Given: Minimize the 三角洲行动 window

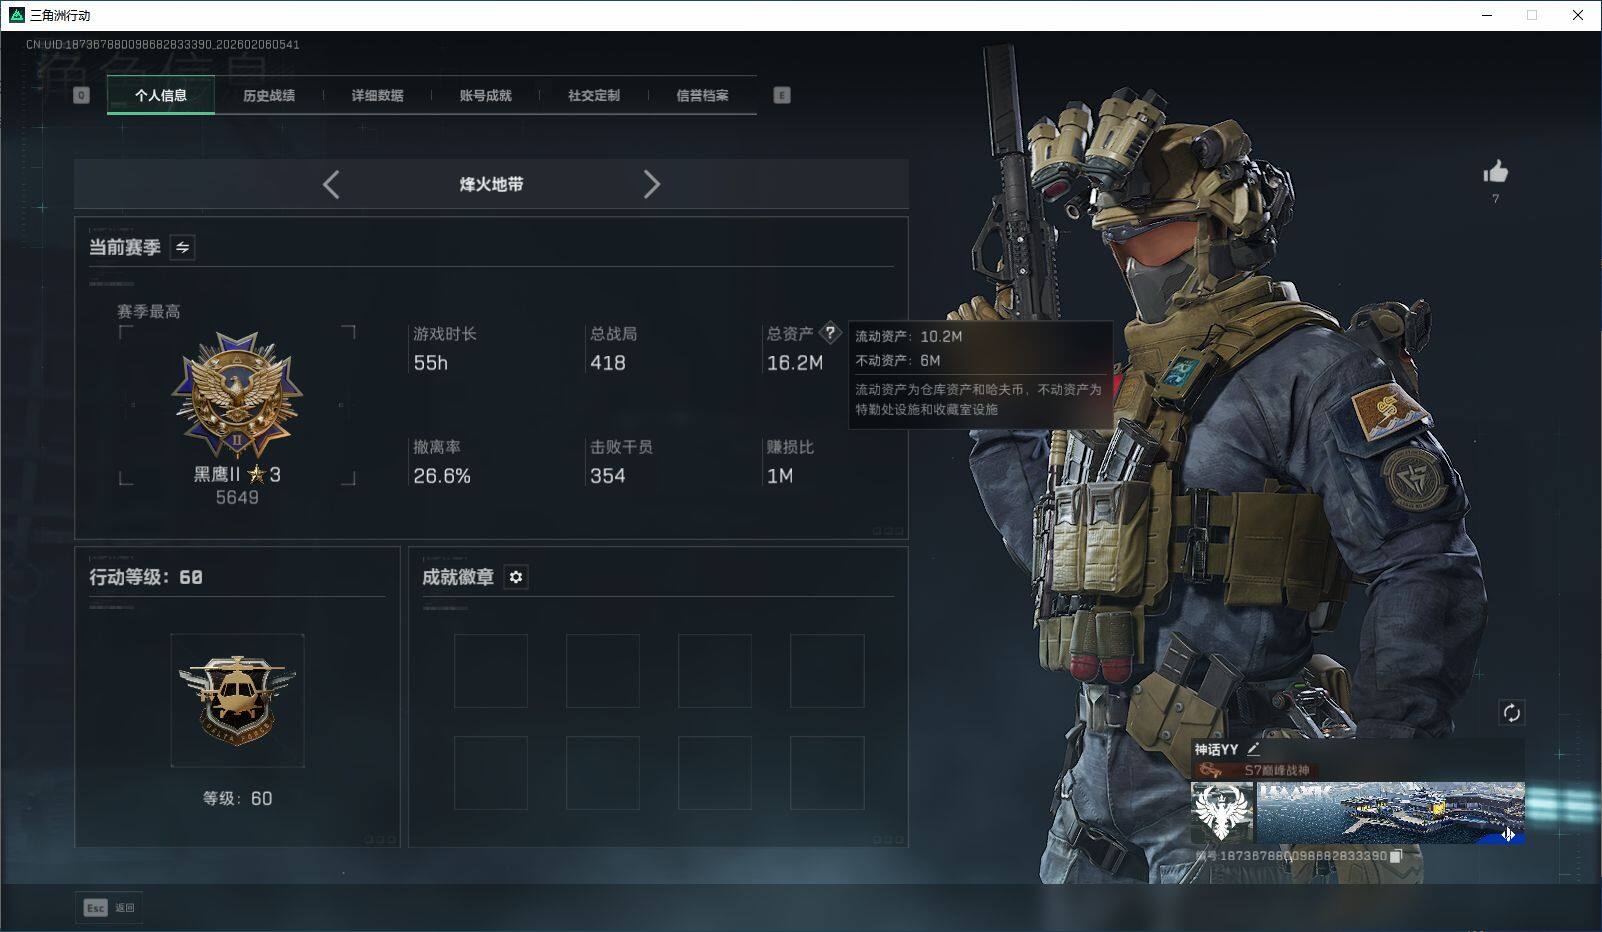Looking at the screenshot, I should coord(1488,15).
